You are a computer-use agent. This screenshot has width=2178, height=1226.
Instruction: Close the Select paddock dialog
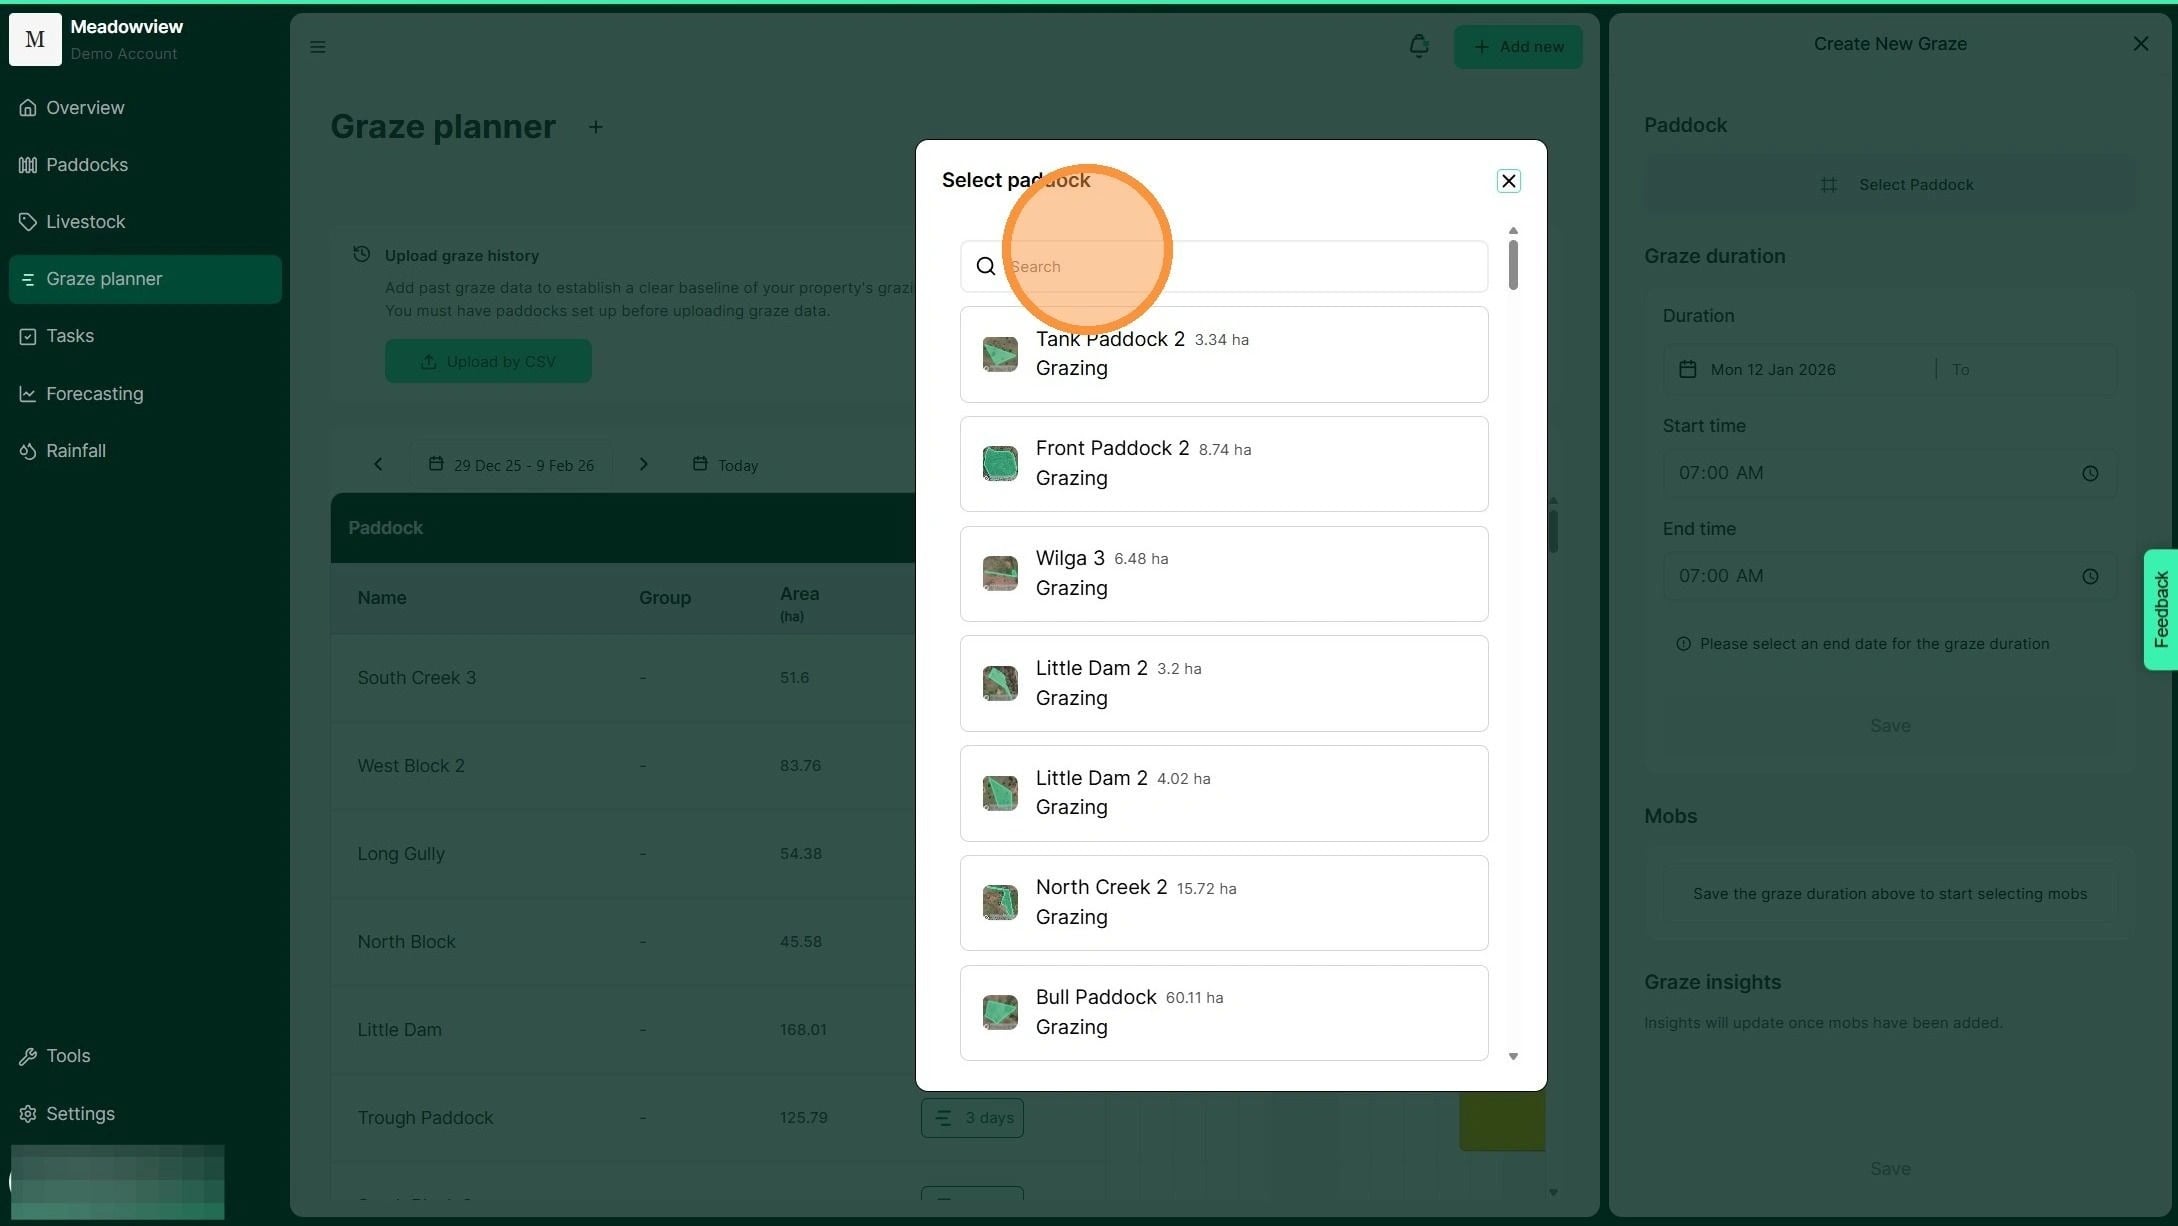pos(1508,181)
